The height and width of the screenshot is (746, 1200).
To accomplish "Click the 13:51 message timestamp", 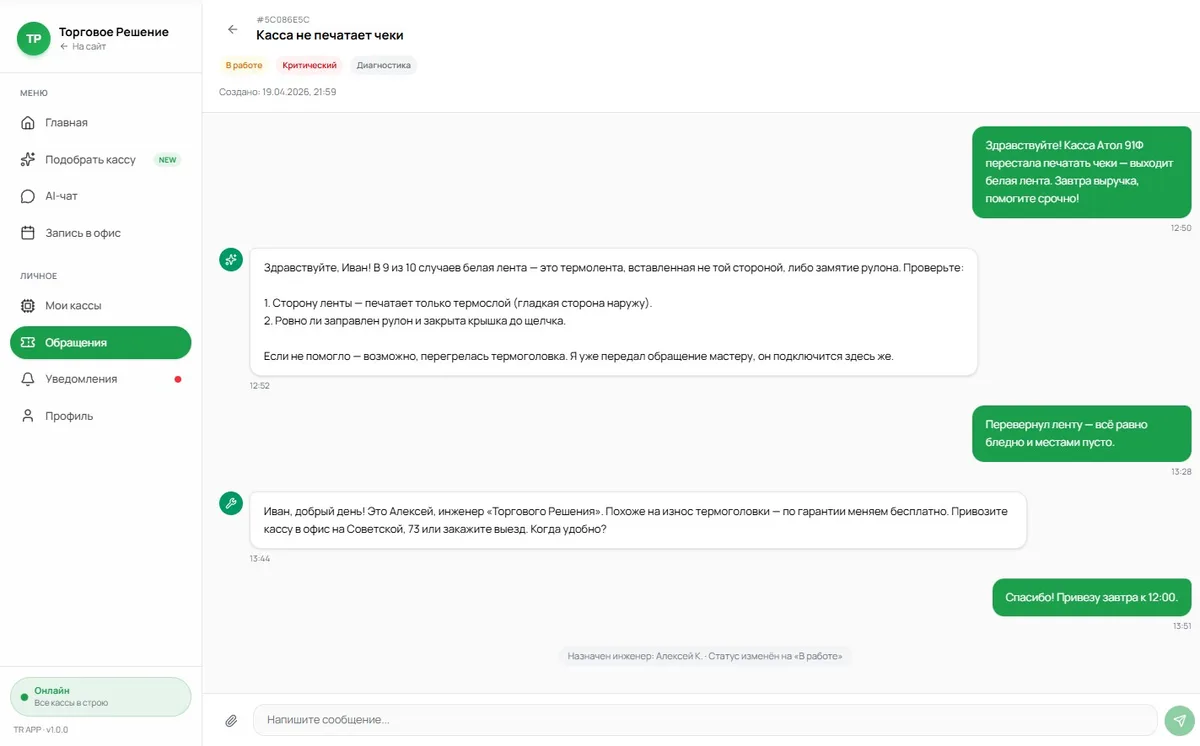I will 1181,626.
